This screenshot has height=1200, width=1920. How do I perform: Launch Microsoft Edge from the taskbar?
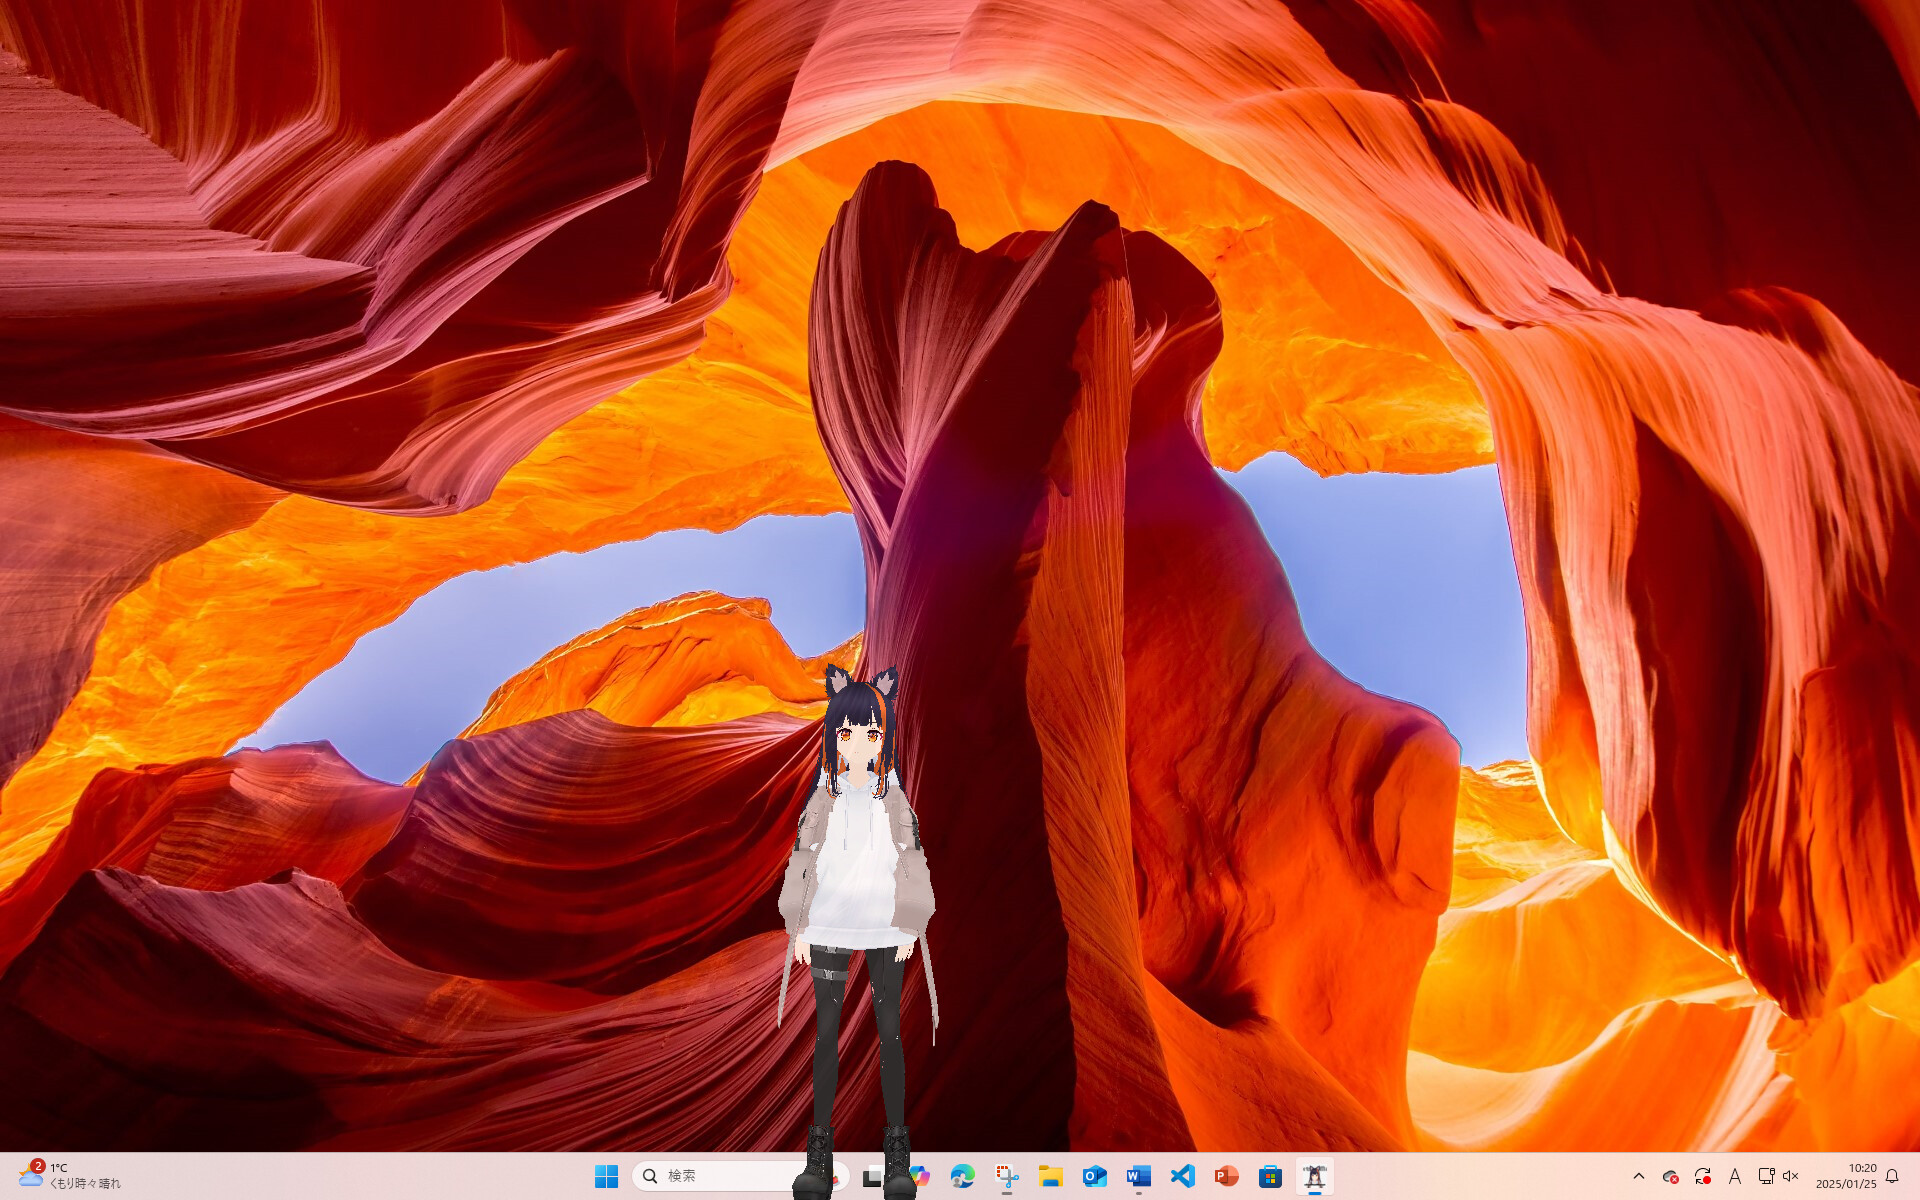point(961,1177)
